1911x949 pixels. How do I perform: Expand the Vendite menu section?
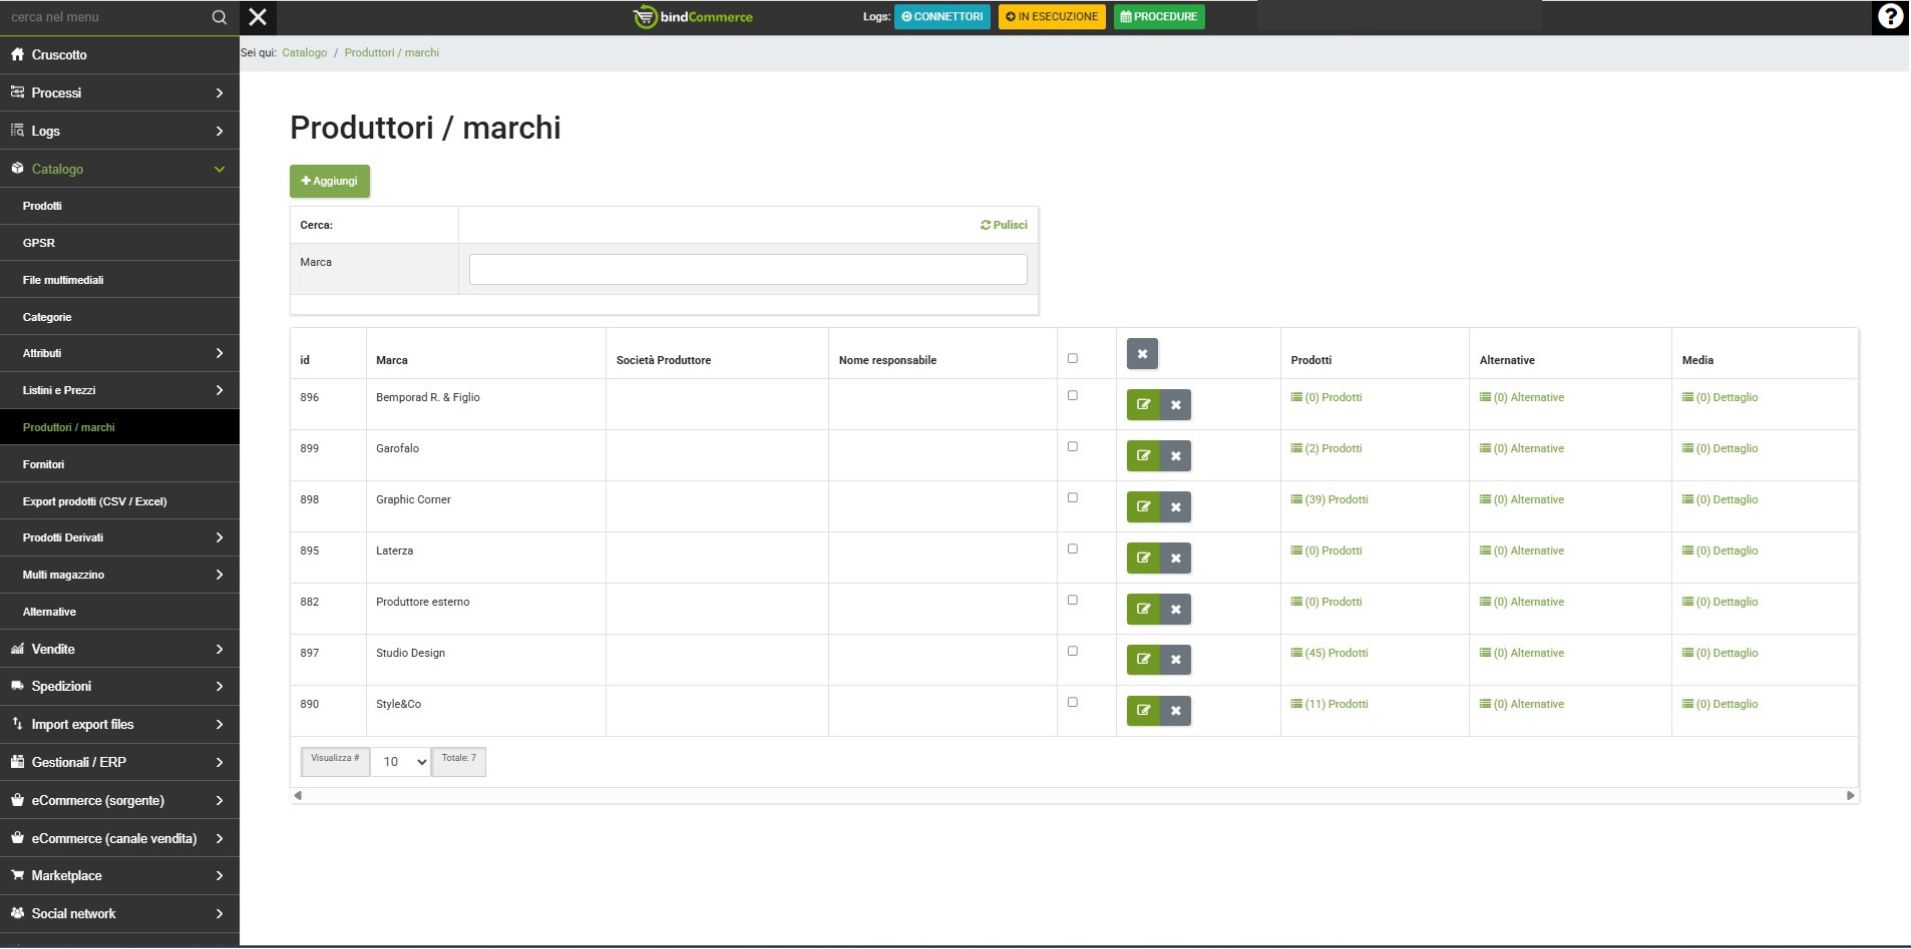point(119,649)
